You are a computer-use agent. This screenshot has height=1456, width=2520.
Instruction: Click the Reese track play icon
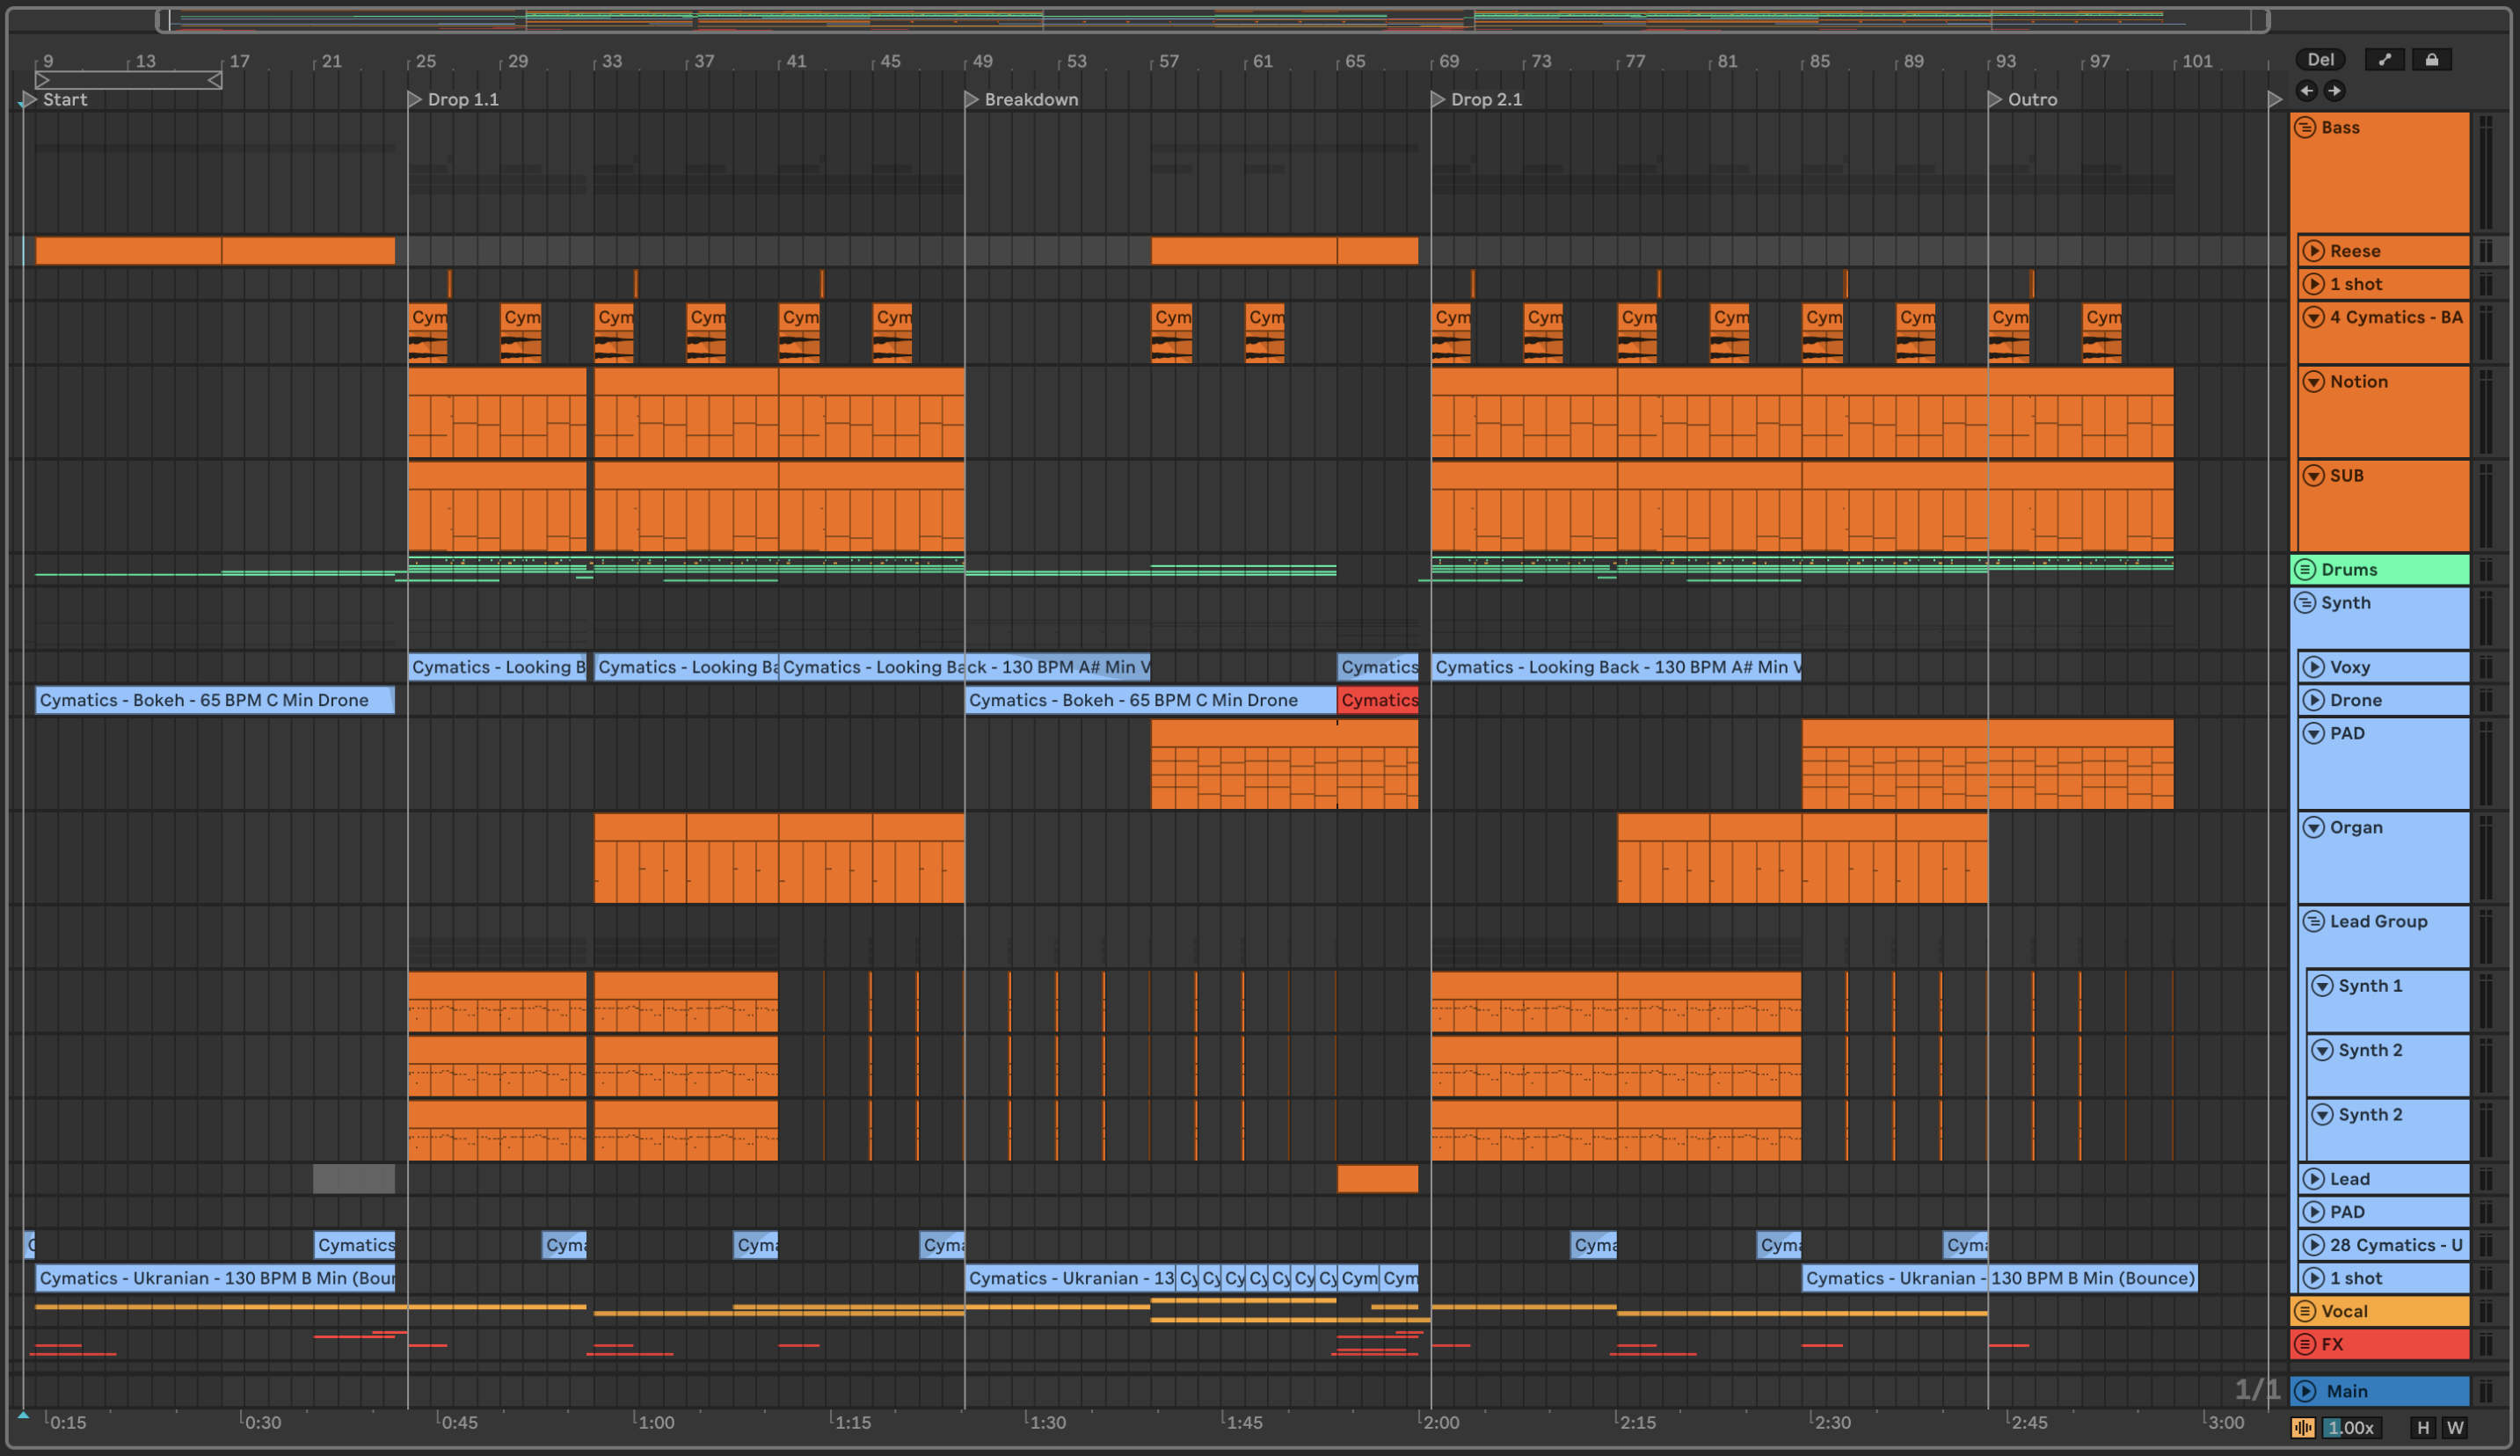[2313, 251]
